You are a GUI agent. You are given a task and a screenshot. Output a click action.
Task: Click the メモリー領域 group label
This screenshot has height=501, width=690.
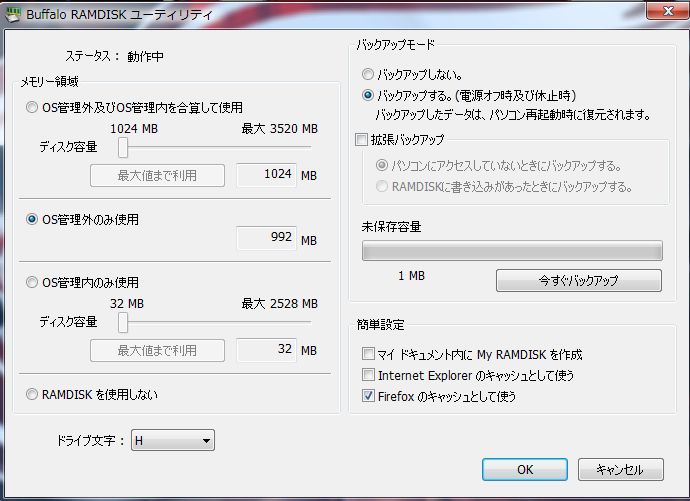[x=50, y=81]
